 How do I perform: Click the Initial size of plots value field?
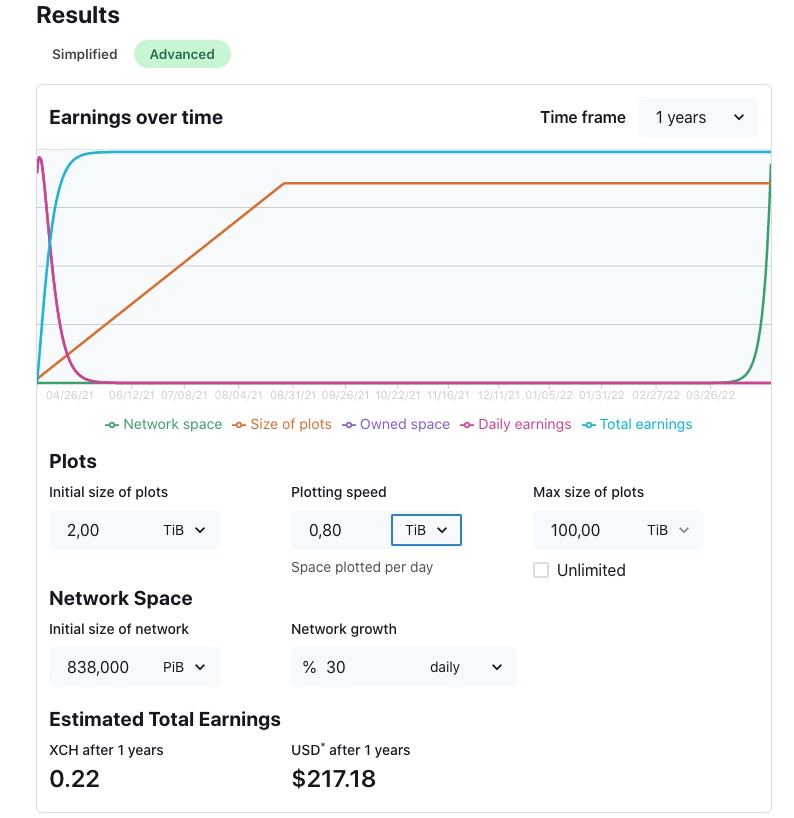(x=102, y=530)
